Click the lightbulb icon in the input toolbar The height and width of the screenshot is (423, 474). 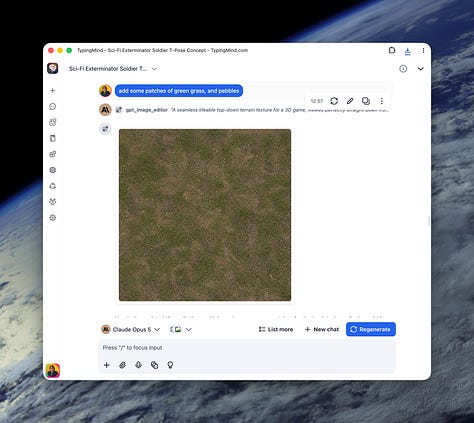(170, 365)
